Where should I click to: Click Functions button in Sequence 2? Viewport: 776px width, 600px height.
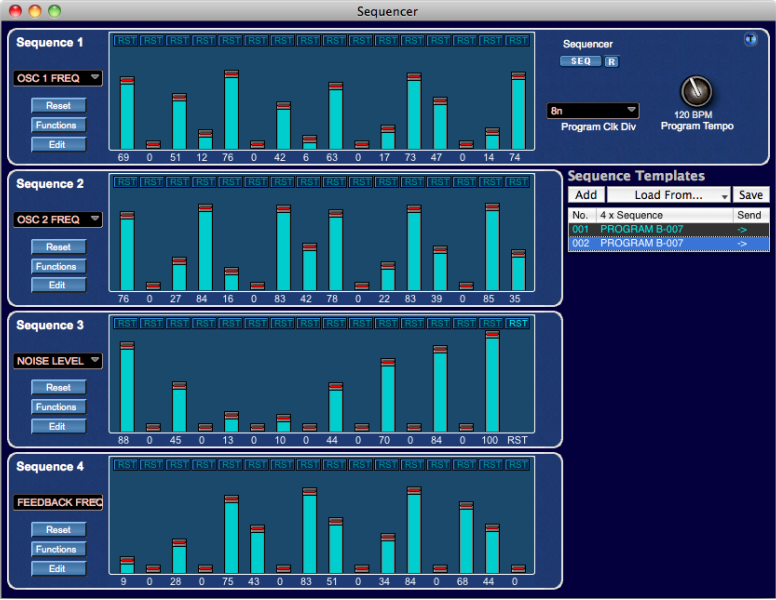tap(58, 266)
